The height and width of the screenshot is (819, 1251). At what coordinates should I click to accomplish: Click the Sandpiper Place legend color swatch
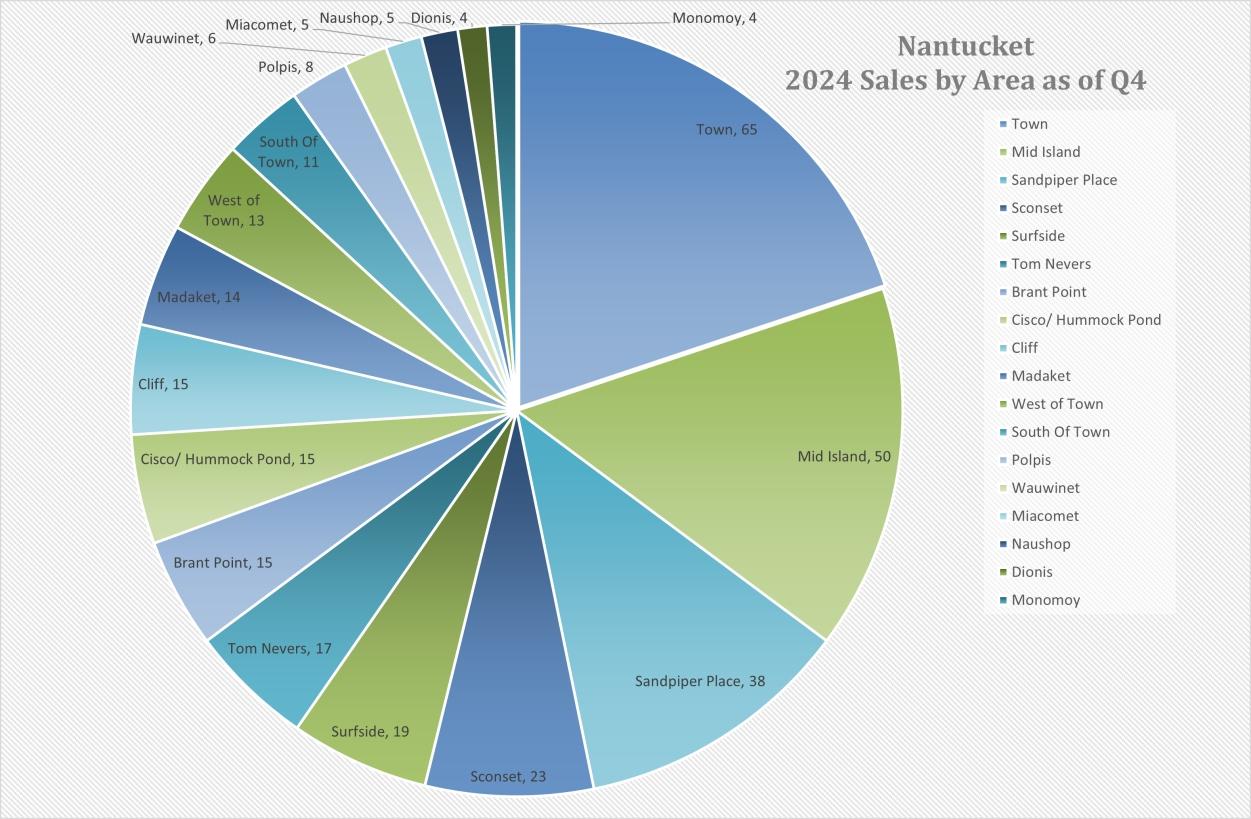1002,180
